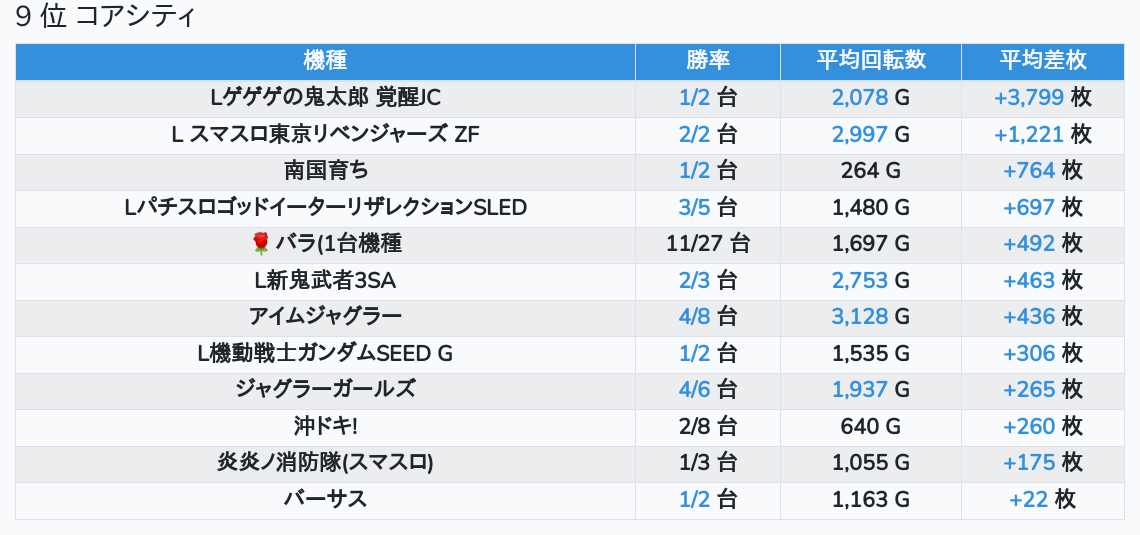
Task: Open the 4/6 link for ジャグラーガールズ
Action: coord(694,389)
